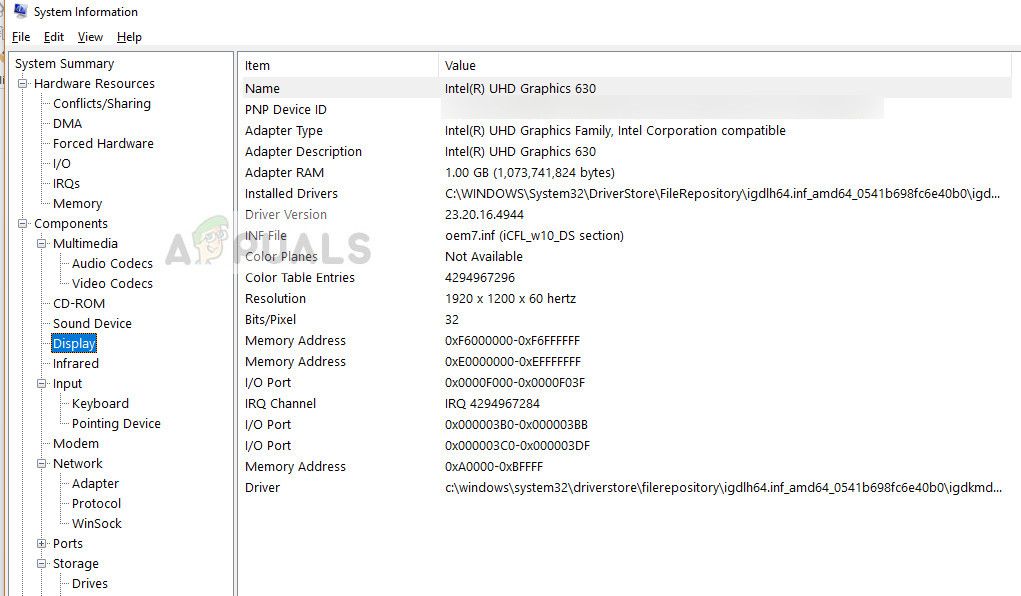This screenshot has height=596, width=1021.
Task: Open the File menu
Action: (21, 37)
